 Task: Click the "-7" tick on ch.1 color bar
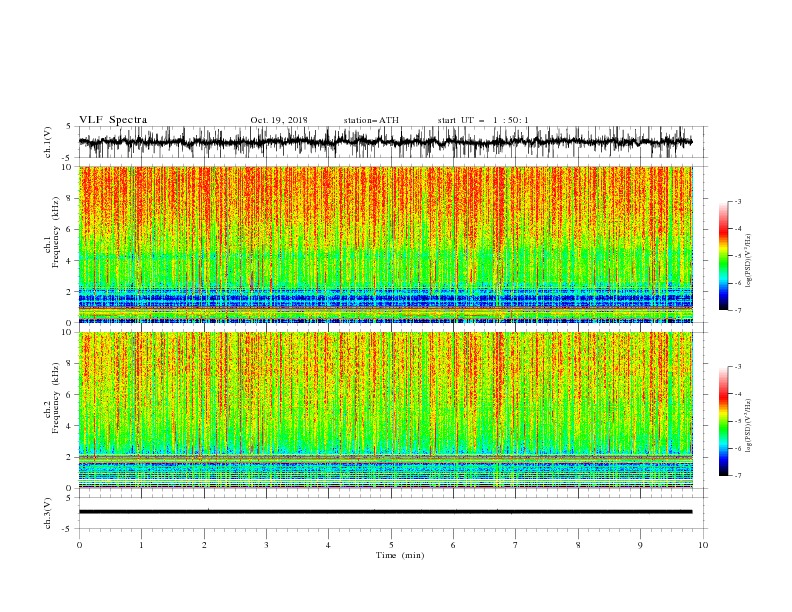tap(738, 310)
